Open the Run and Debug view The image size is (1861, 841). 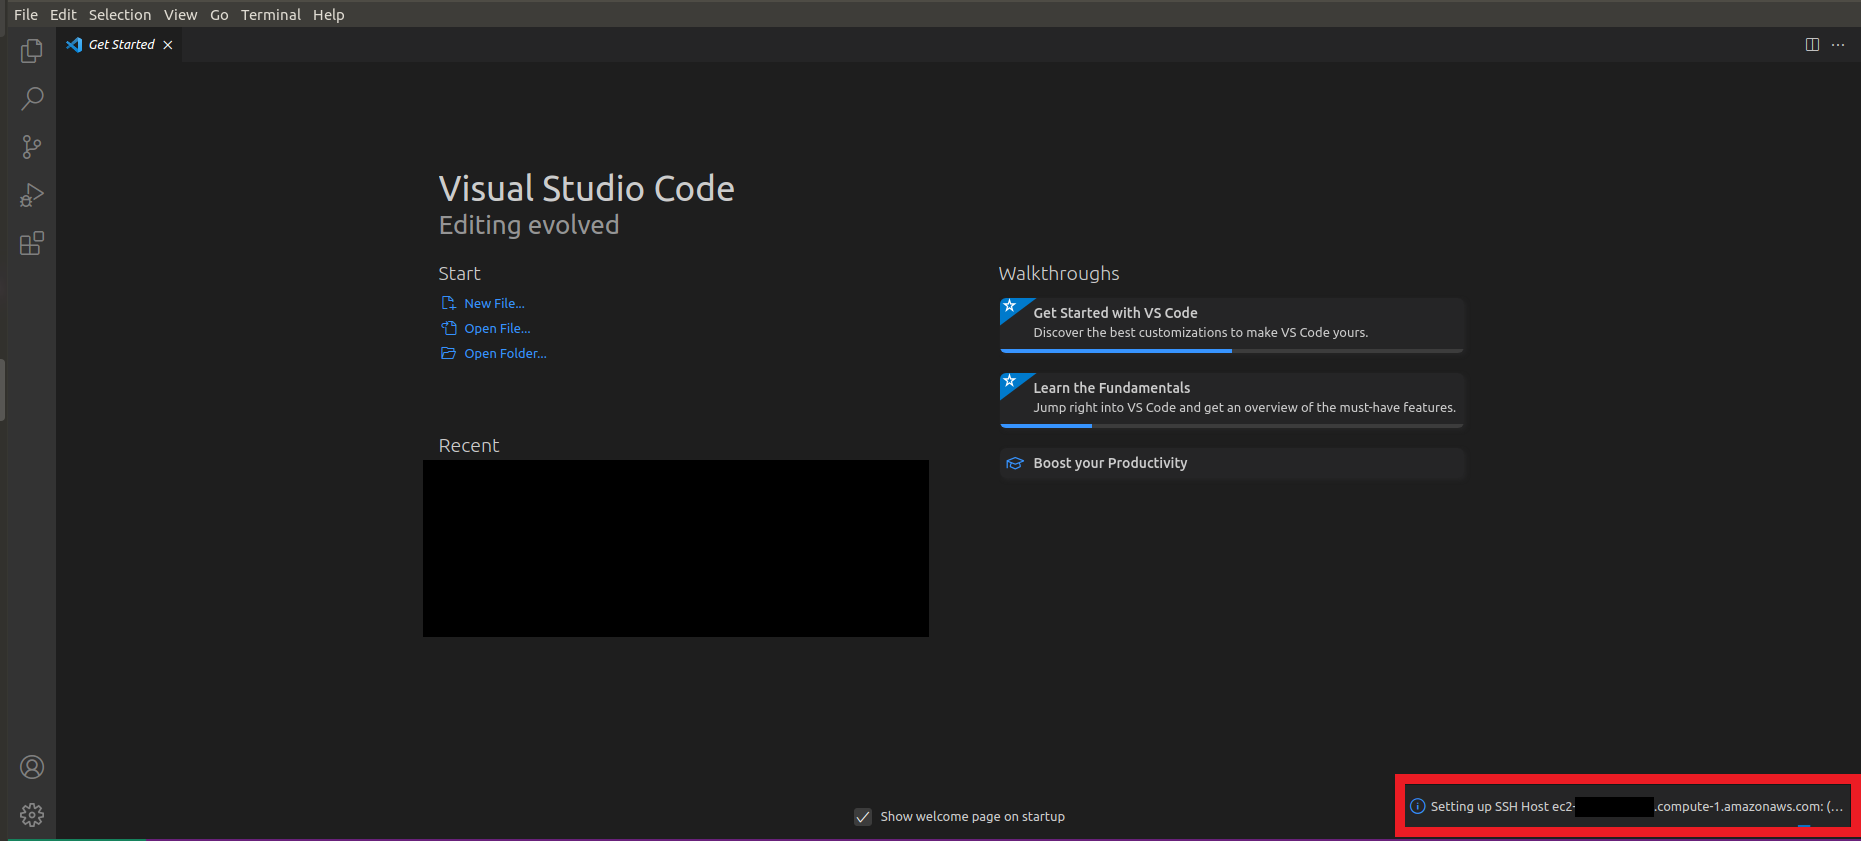(32, 195)
